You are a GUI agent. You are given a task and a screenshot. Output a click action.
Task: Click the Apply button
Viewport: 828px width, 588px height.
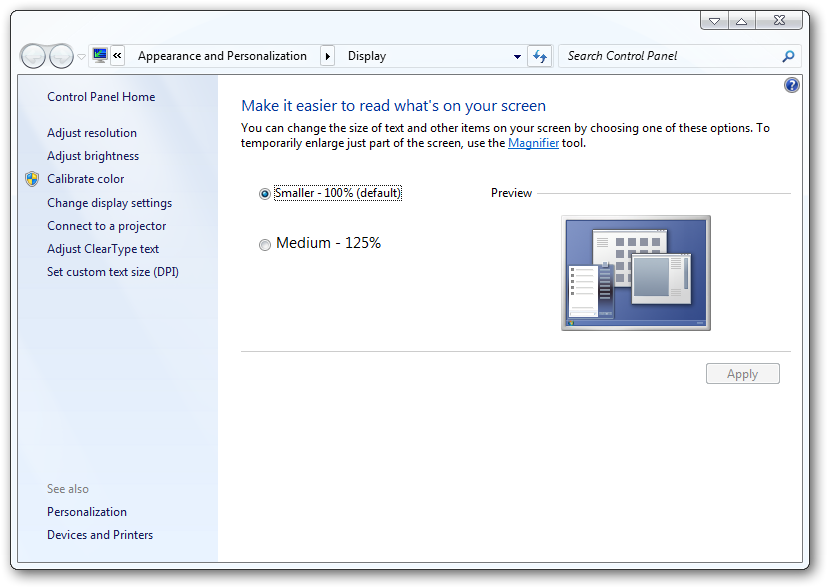click(742, 374)
